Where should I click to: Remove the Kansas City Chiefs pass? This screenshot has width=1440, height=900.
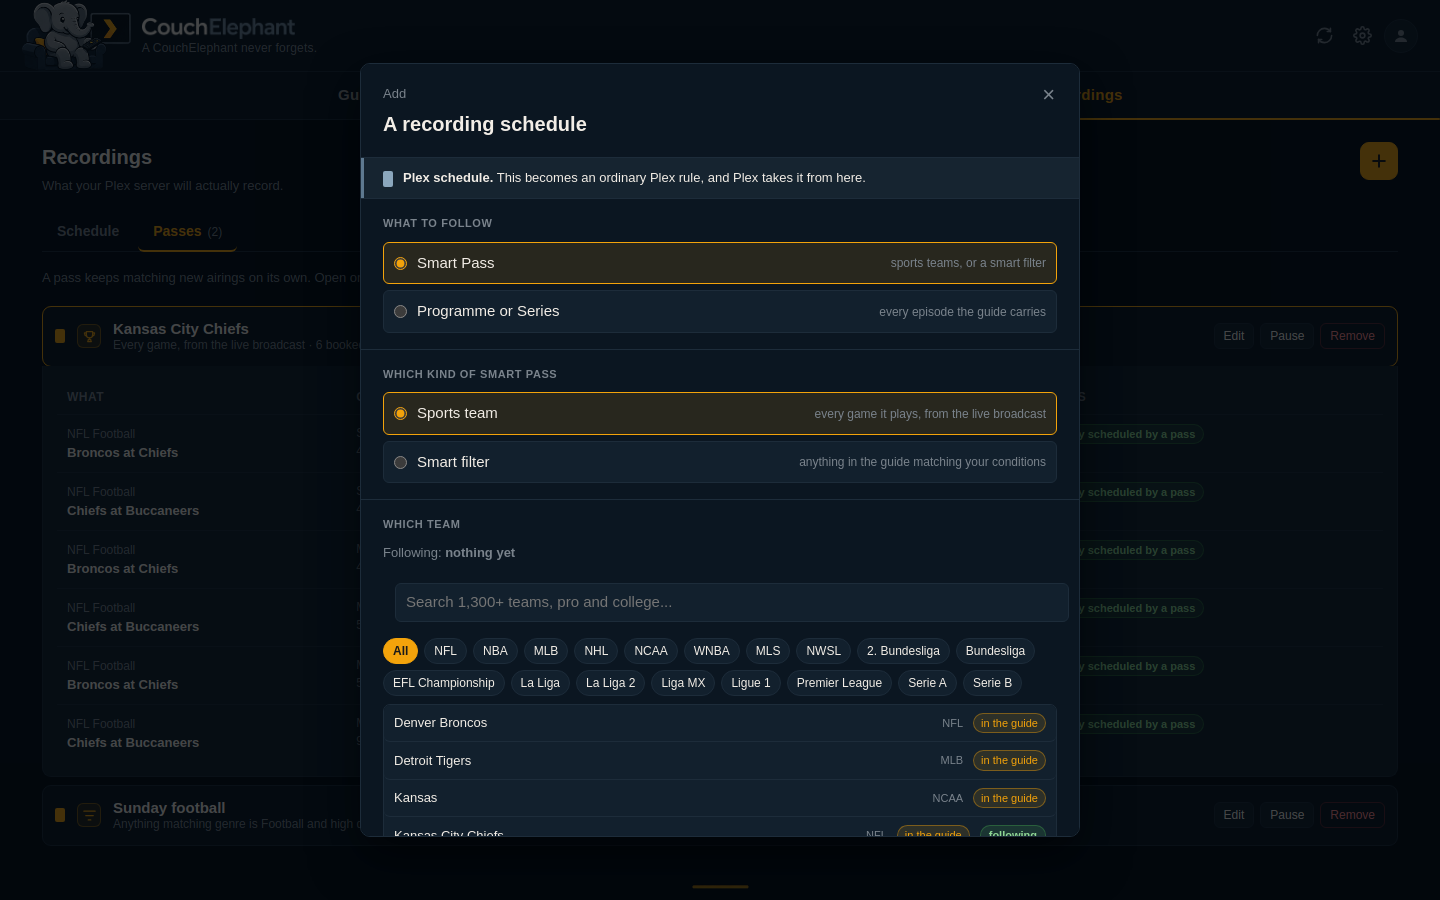1352,336
